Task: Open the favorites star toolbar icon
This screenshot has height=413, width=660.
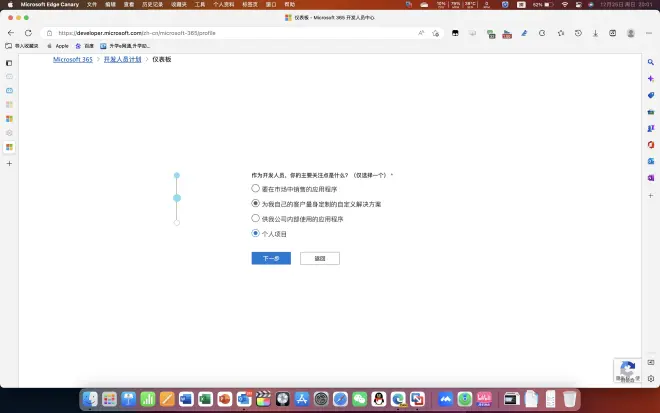Action: point(561,33)
